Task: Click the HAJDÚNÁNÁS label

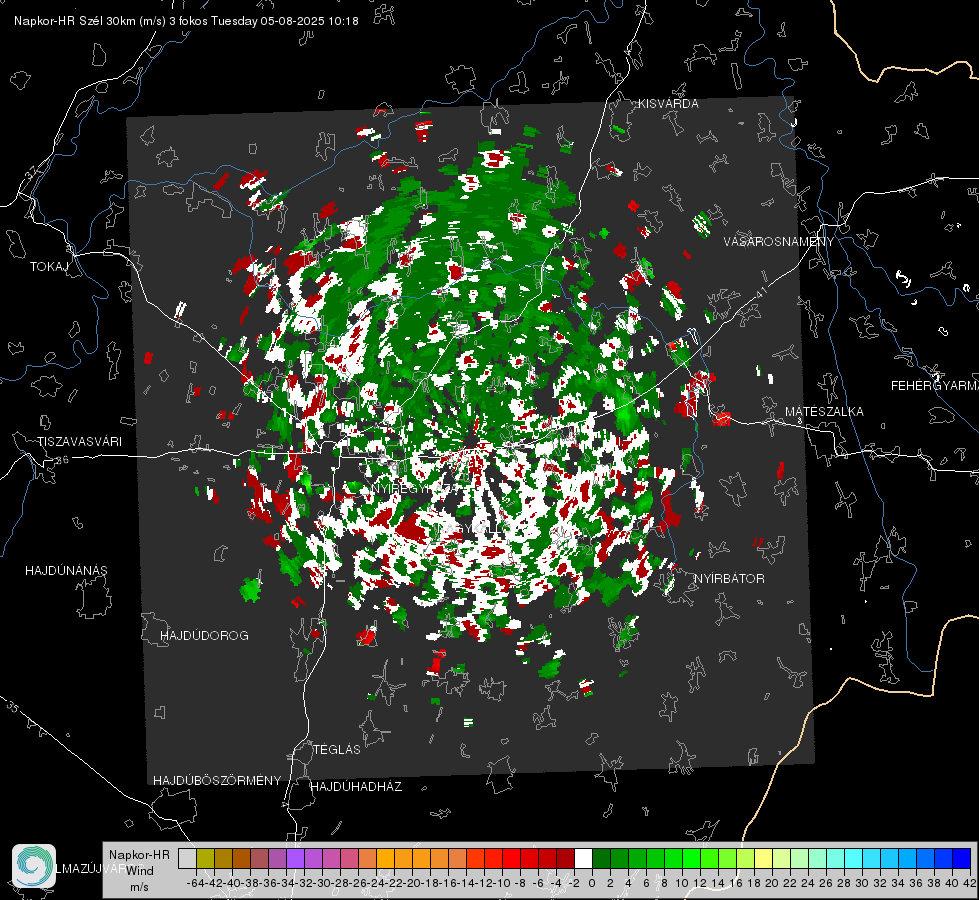Action: (x=66, y=571)
